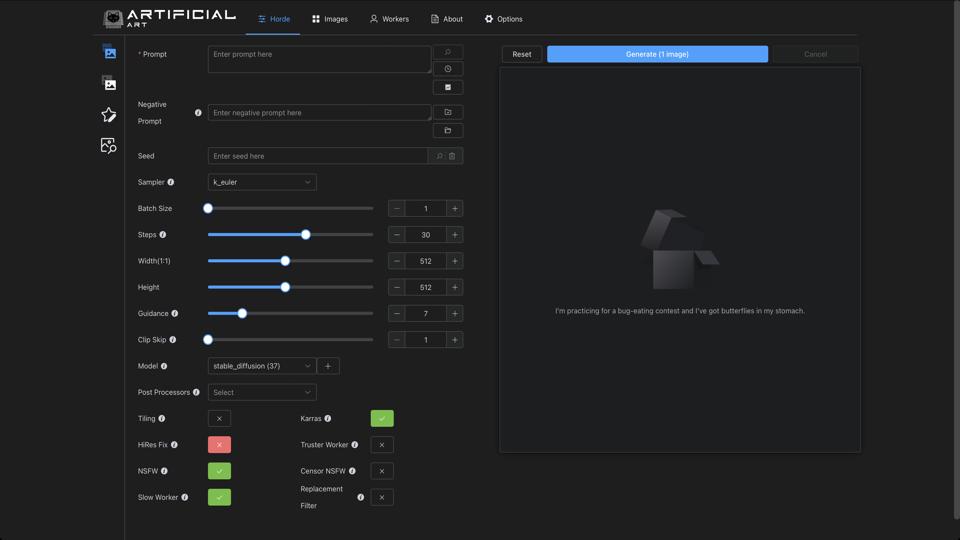
Task: Enable the Tiling toggle
Action: [219, 419]
